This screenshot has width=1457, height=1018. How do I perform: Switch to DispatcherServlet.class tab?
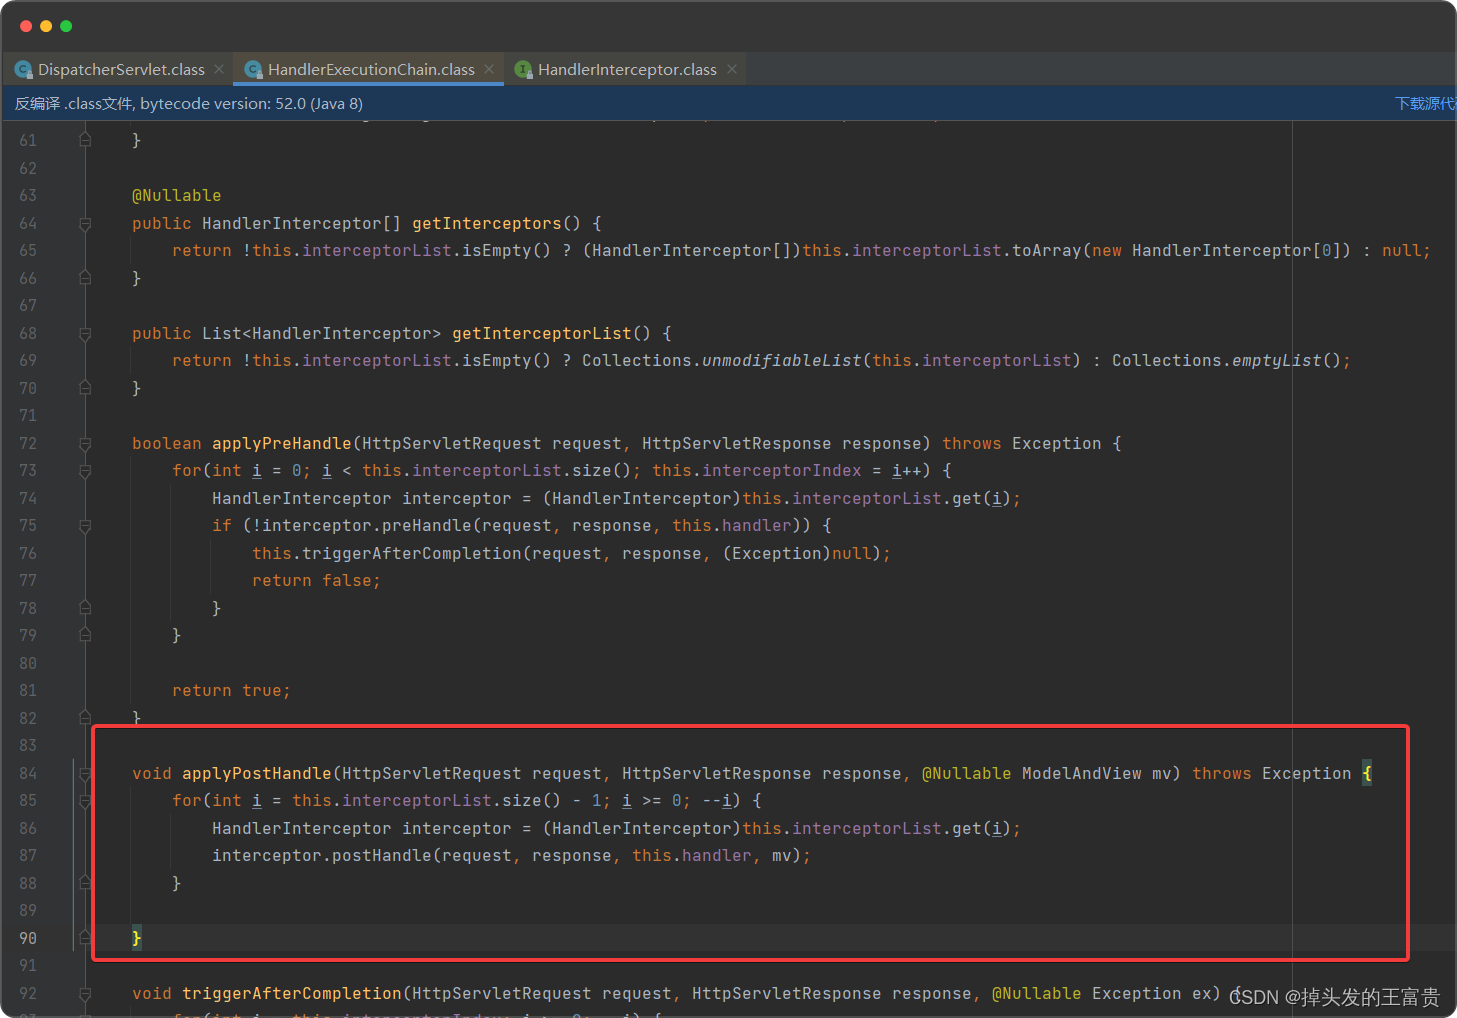point(121,69)
